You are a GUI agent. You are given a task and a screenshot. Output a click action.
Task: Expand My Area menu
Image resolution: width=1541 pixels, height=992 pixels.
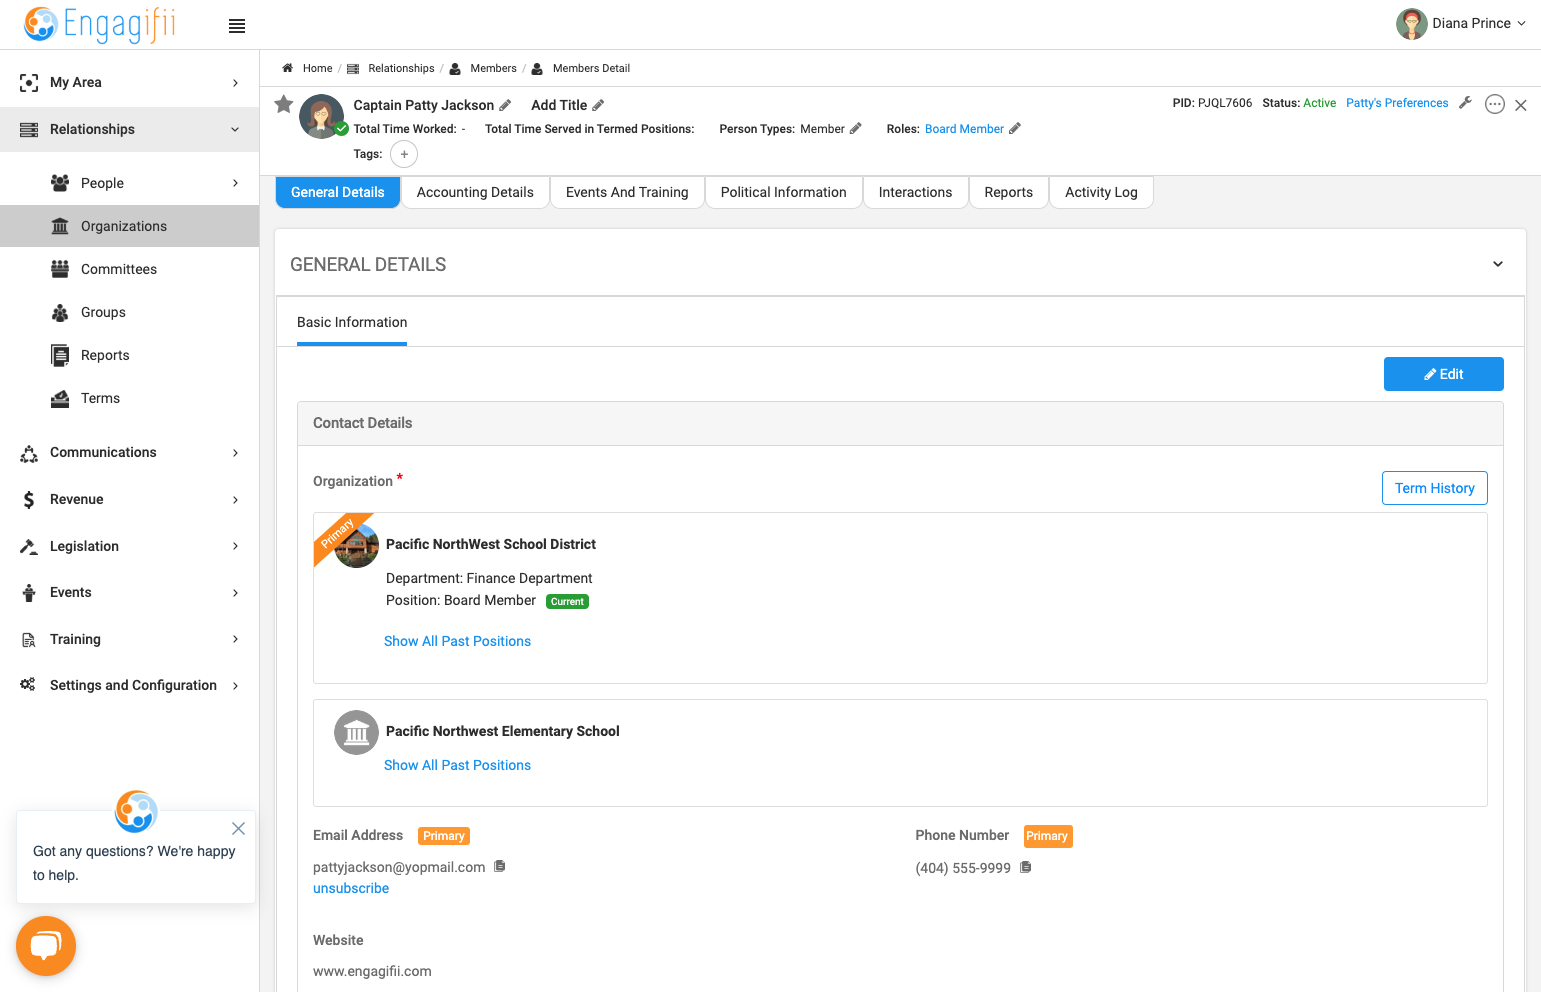point(130,82)
